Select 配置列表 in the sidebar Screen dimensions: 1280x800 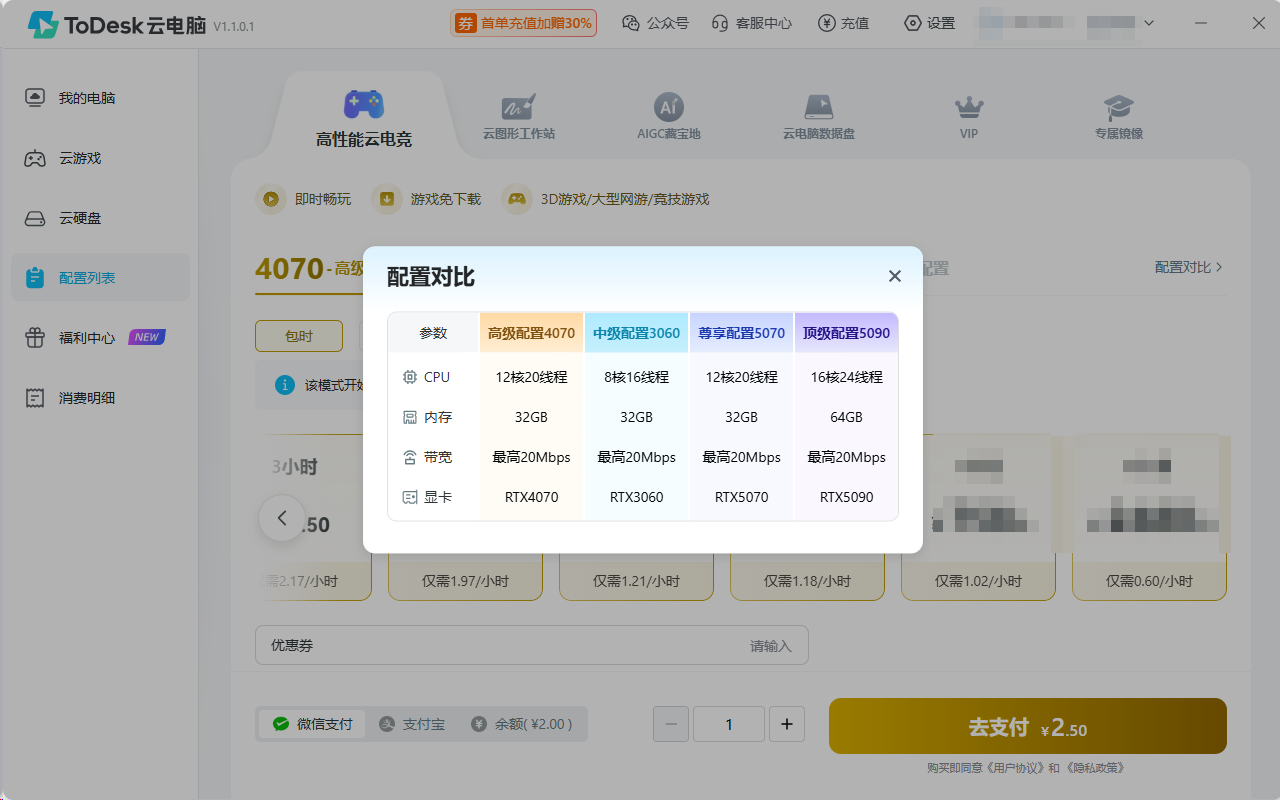[x=100, y=277]
